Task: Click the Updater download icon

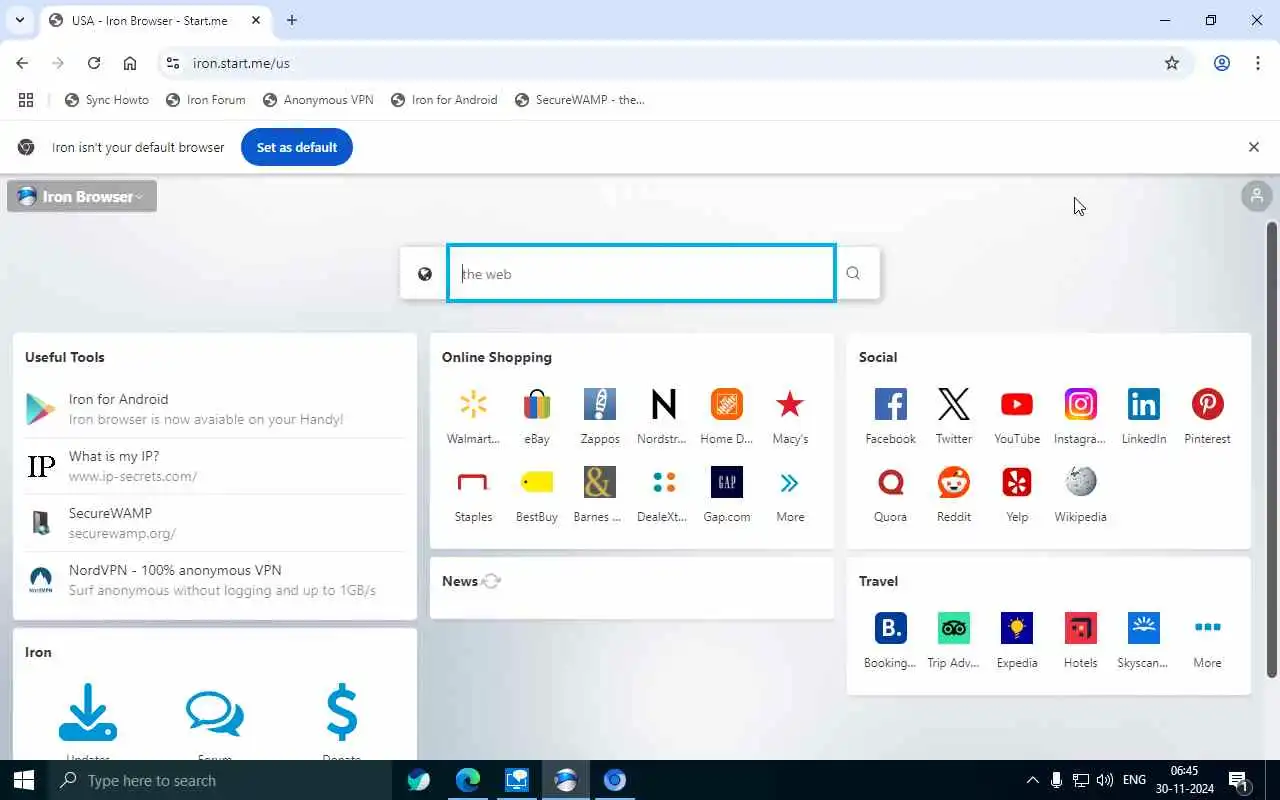Action: pyautogui.click(x=88, y=712)
